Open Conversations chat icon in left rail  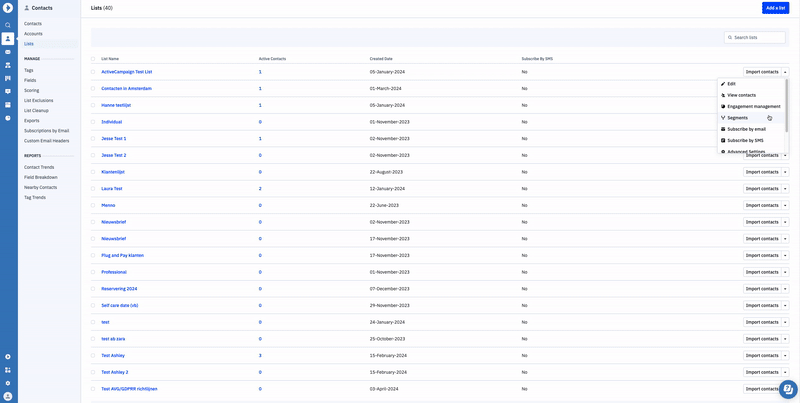coord(8,91)
